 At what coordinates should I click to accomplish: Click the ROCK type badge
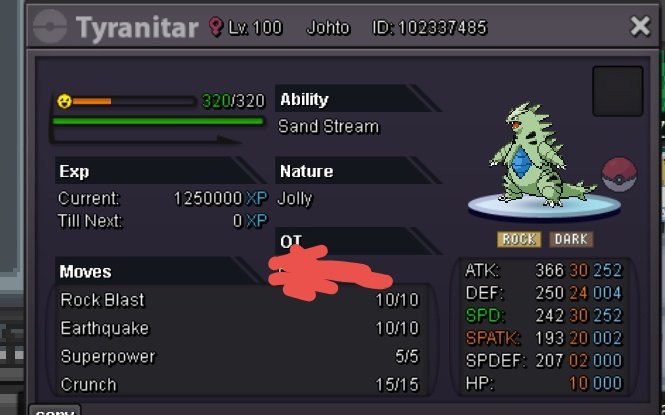(519, 239)
